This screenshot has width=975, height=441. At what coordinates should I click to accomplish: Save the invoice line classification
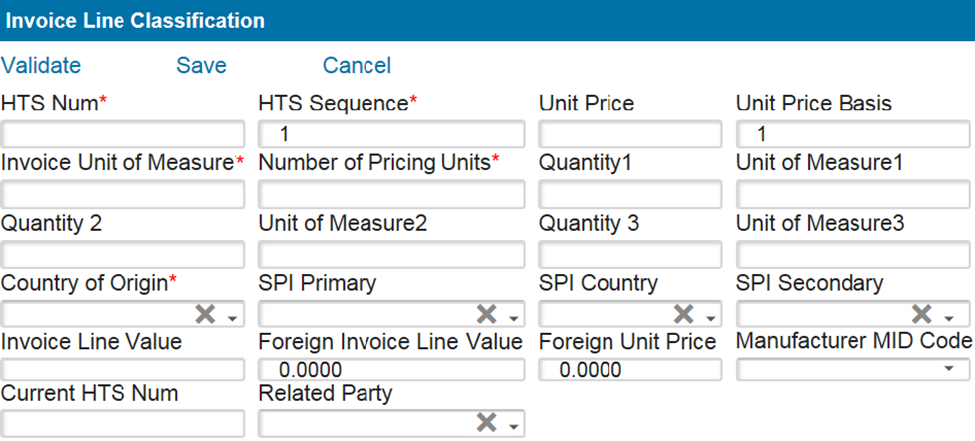tap(201, 66)
